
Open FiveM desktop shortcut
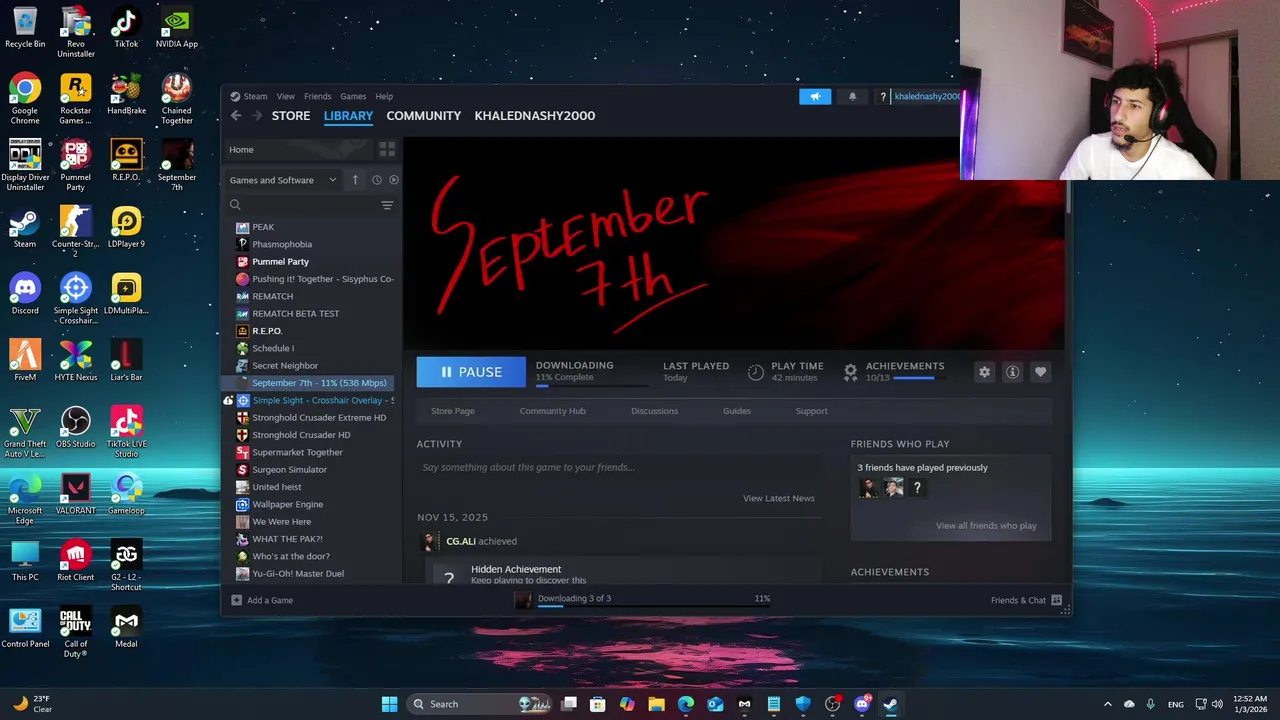[25, 360]
